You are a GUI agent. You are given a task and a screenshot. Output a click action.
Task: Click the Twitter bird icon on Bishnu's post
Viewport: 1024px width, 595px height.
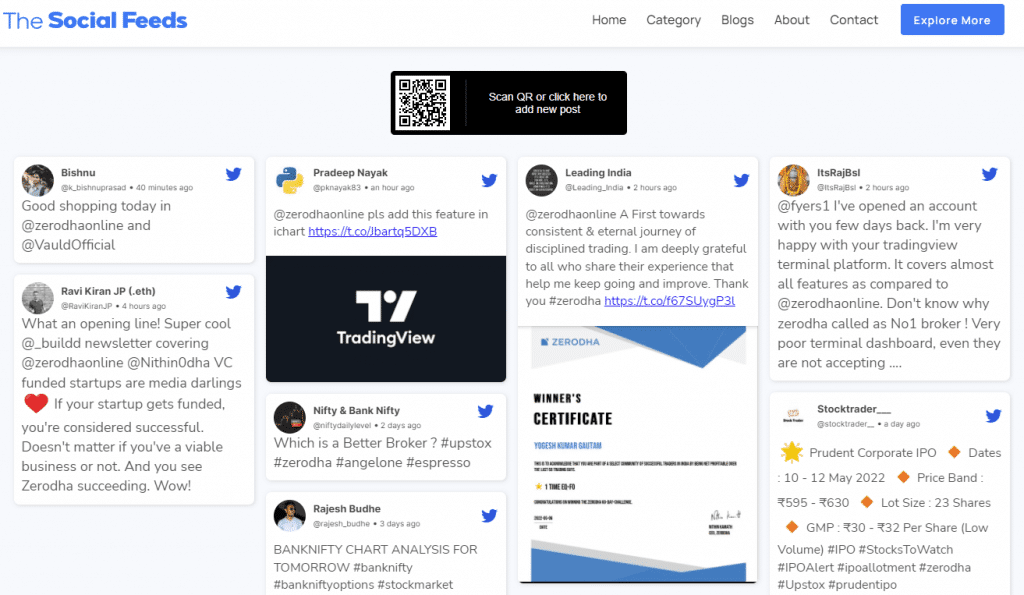click(x=233, y=173)
